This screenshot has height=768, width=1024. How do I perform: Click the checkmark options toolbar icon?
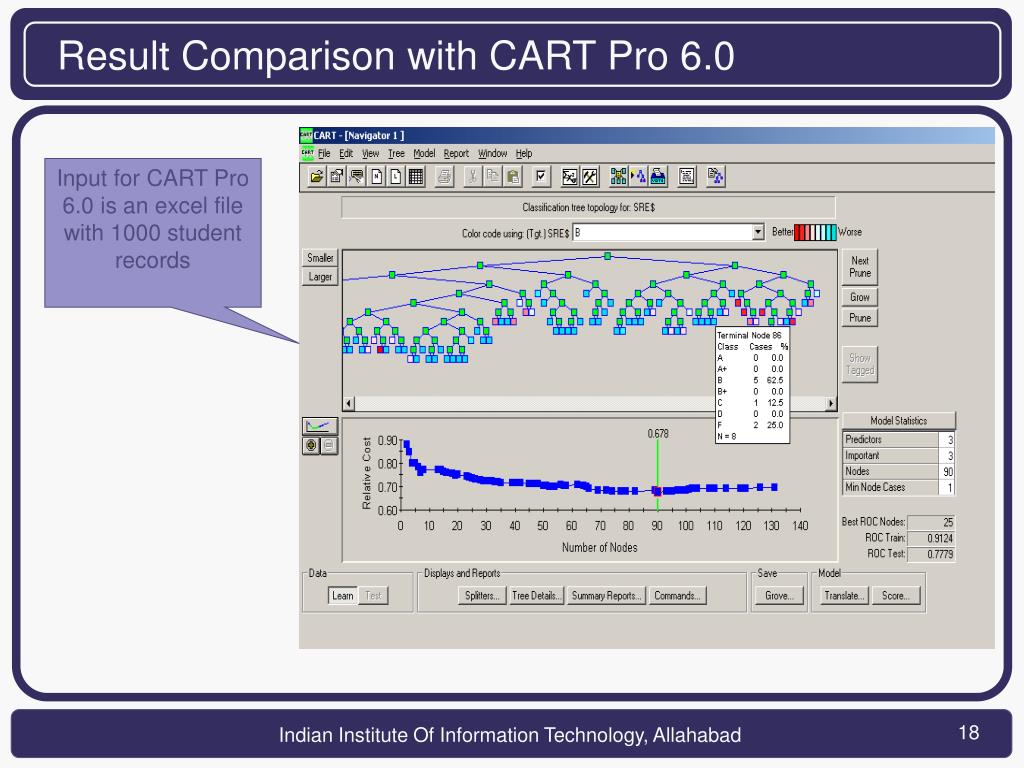(541, 176)
